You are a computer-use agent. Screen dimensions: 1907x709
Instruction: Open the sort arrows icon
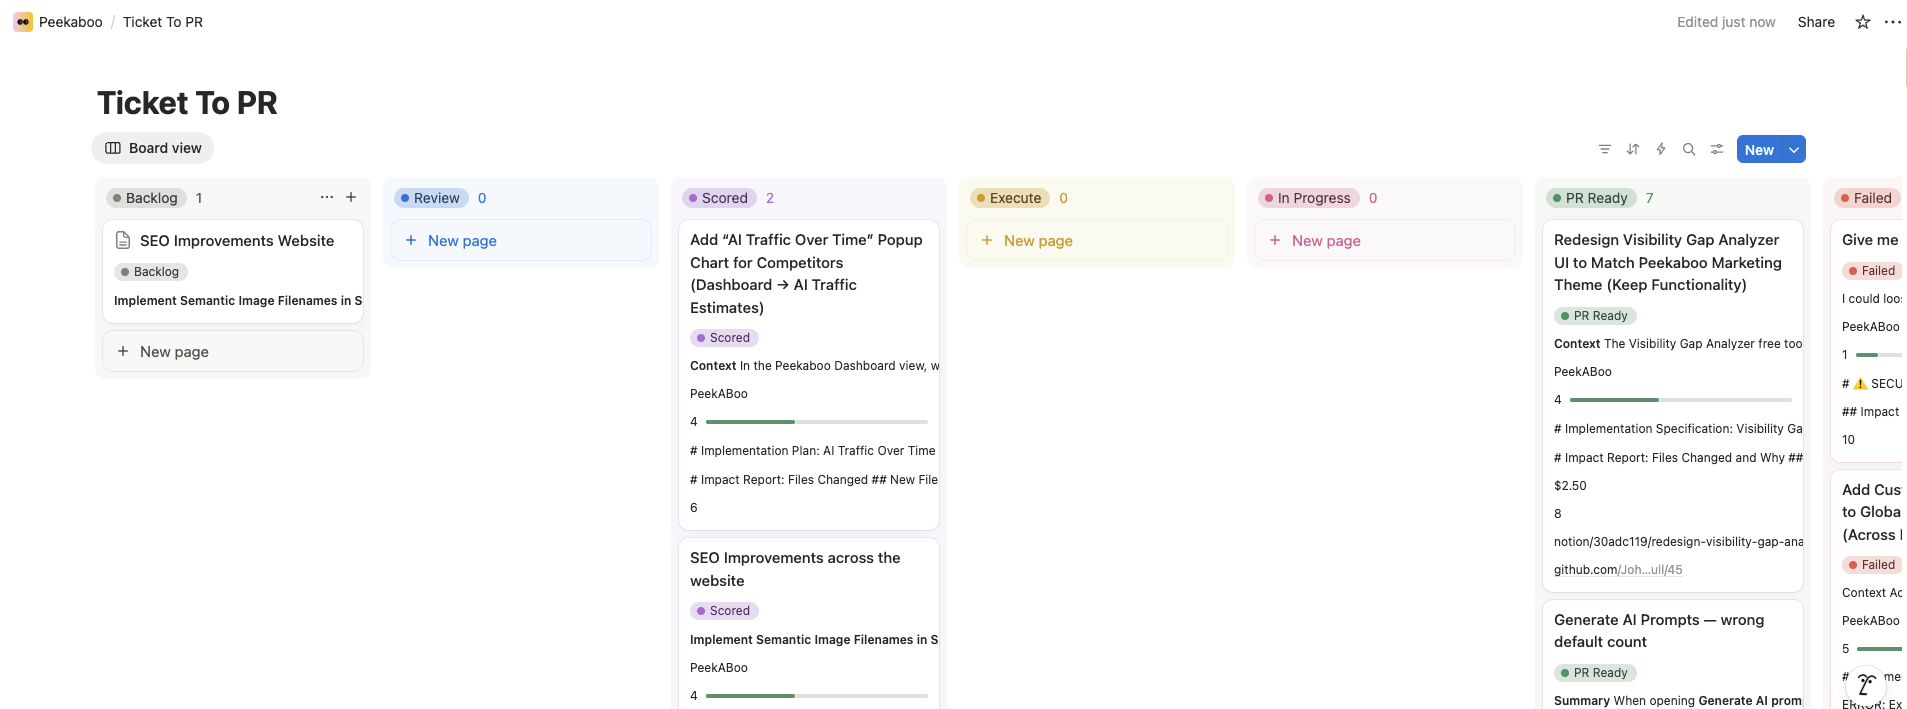(1632, 149)
